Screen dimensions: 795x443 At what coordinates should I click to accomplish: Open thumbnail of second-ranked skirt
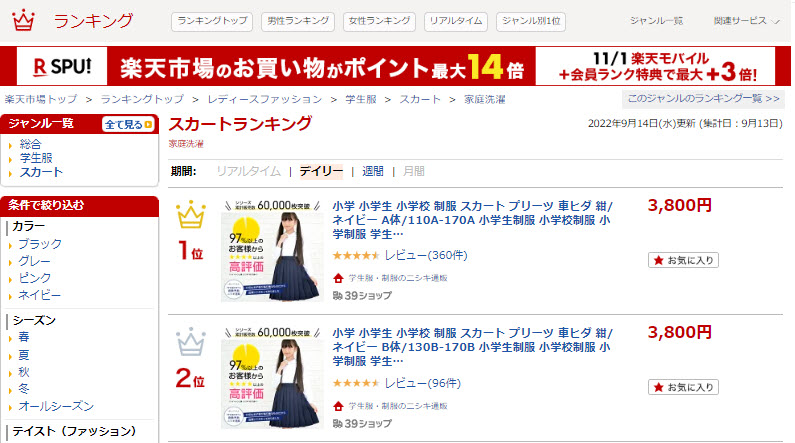[x=272, y=378]
